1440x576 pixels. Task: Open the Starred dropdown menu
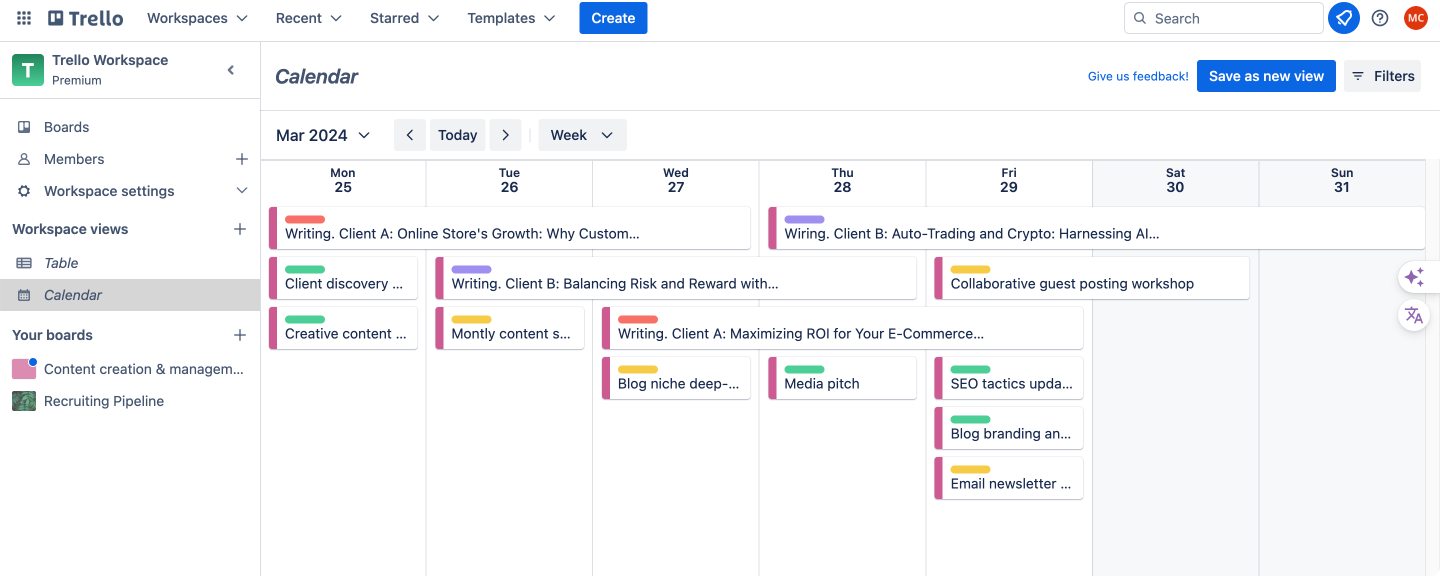(404, 18)
